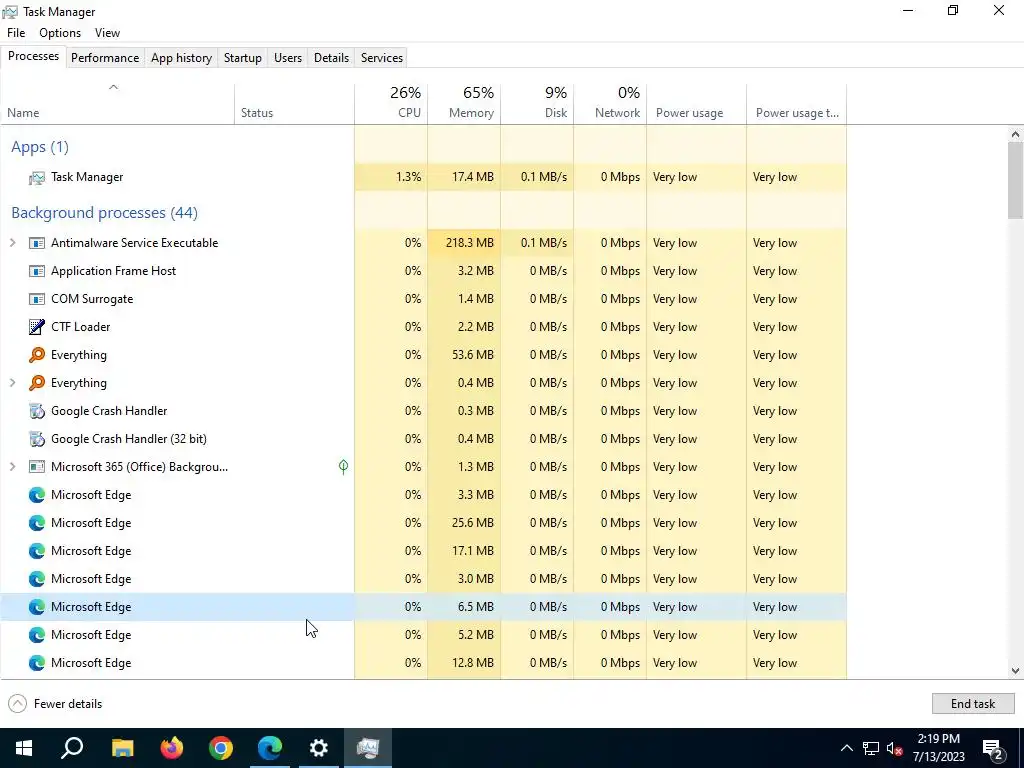Image resolution: width=1024 pixels, height=768 pixels.
Task: Click the End task button
Action: pyautogui.click(x=973, y=704)
